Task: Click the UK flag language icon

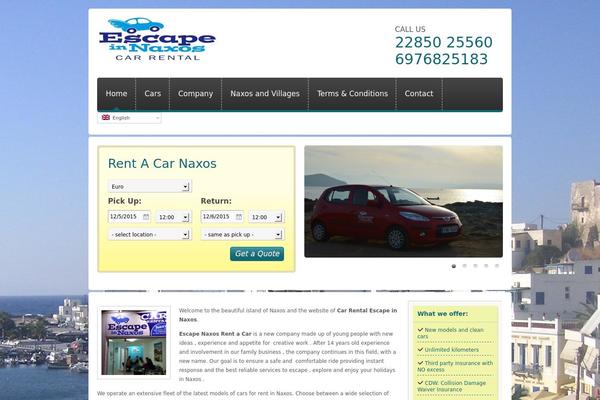Action: pos(106,118)
